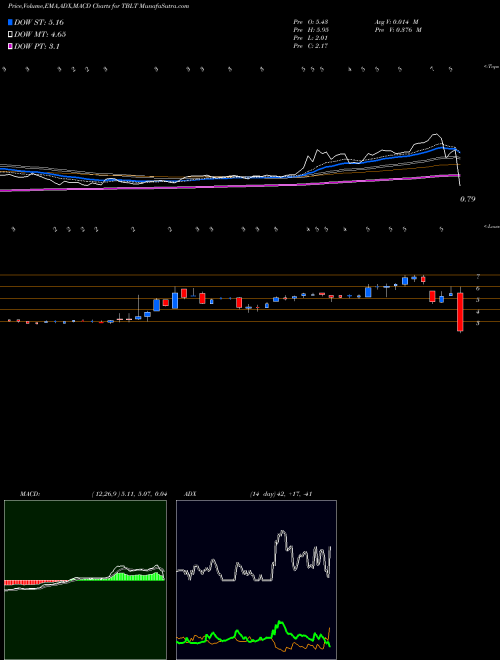500x660 pixels.
Task: Click price axis label 7
Action: (x=478, y=277)
